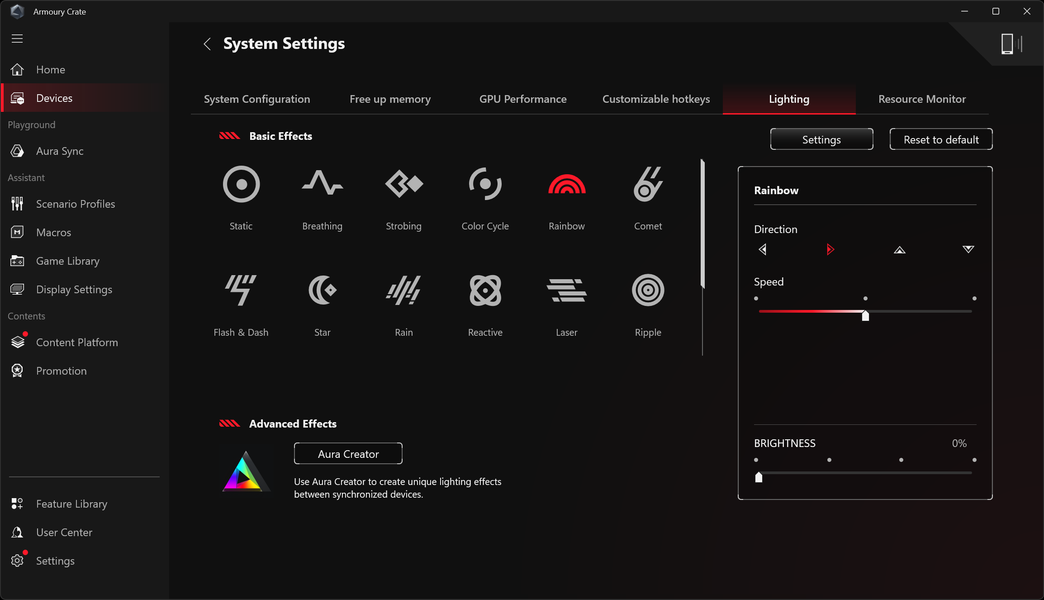1044x600 pixels.
Task: Click the Aura Creator prism logo
Action: point(244,471)
